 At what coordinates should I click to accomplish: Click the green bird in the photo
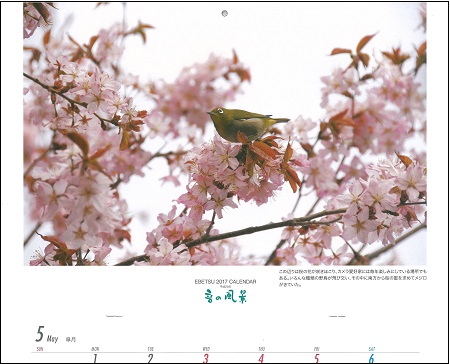[247, 124]
